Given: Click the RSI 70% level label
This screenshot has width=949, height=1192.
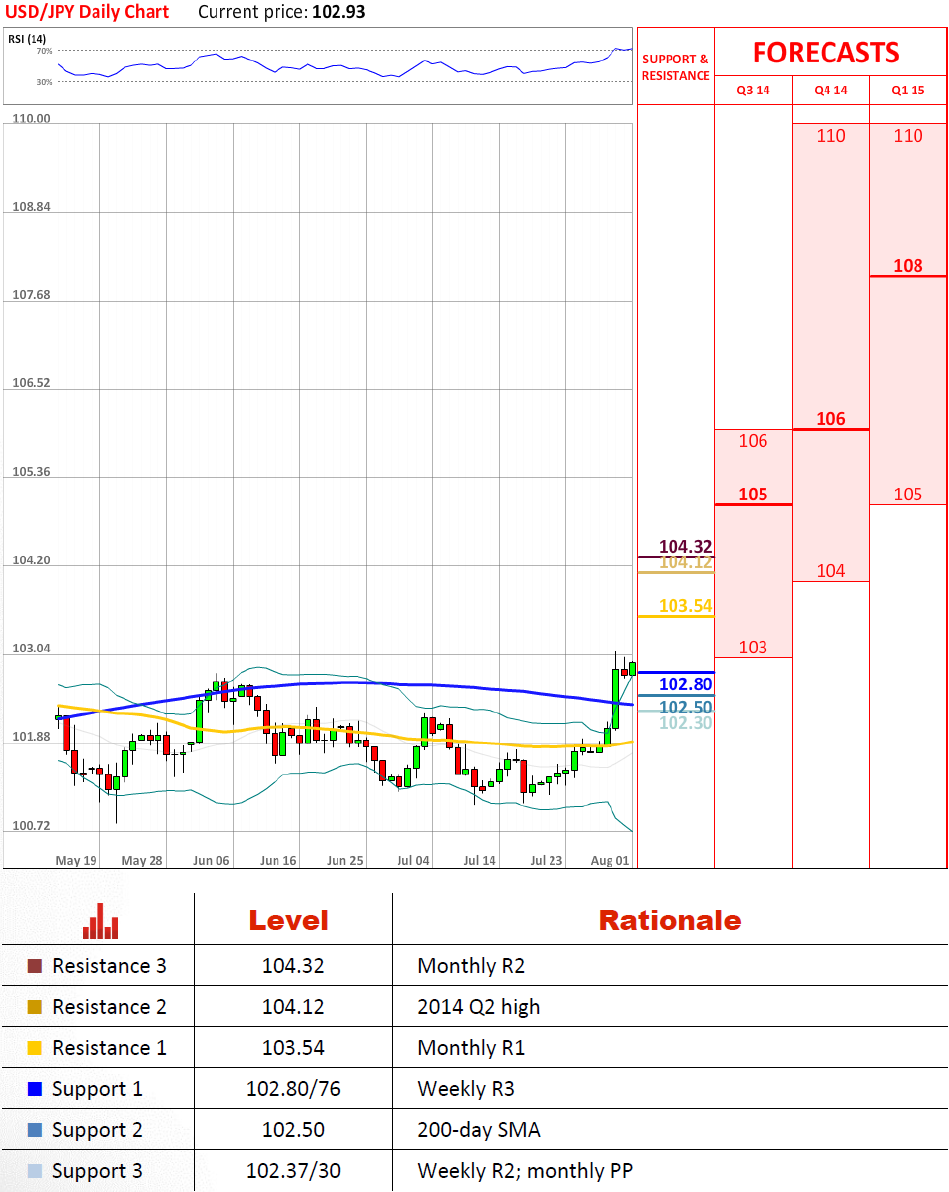Looking at the screenshot, I should [44, 51].
